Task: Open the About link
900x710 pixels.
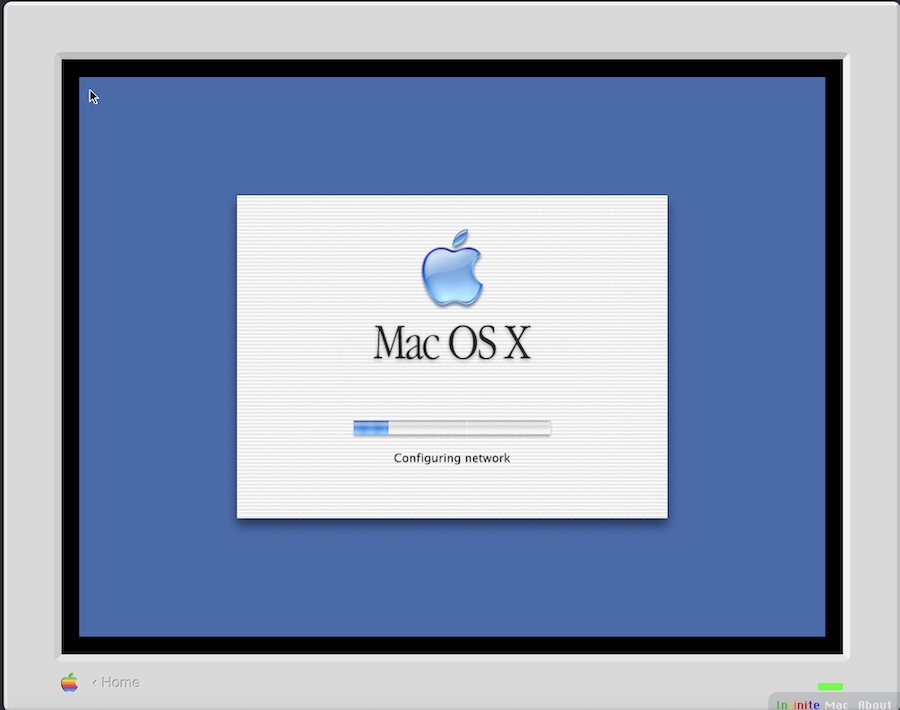Action: click(x=875, y=704)
